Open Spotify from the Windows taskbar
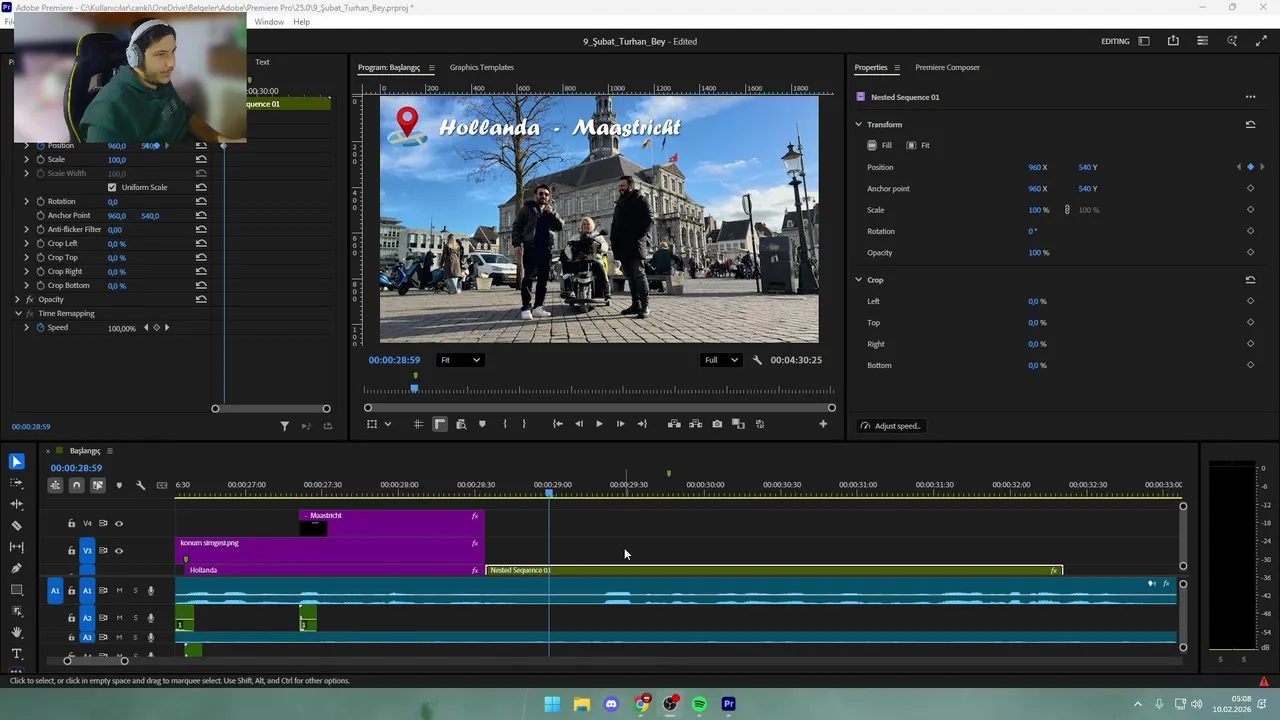 (699, 704)
